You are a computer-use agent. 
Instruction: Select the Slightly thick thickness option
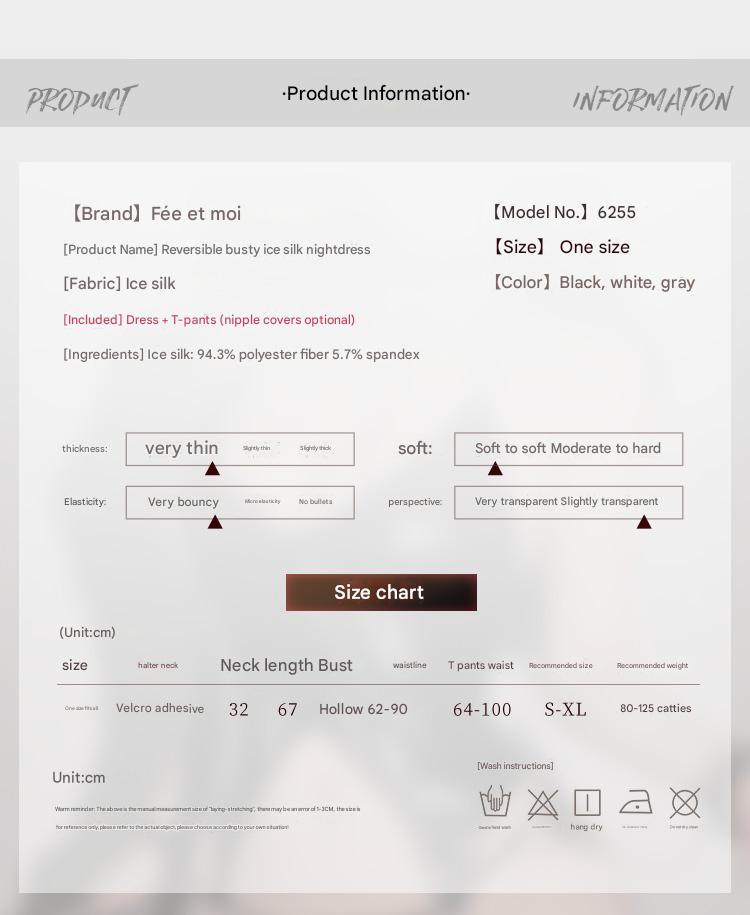pyautogui.click(x=315, y=448)
